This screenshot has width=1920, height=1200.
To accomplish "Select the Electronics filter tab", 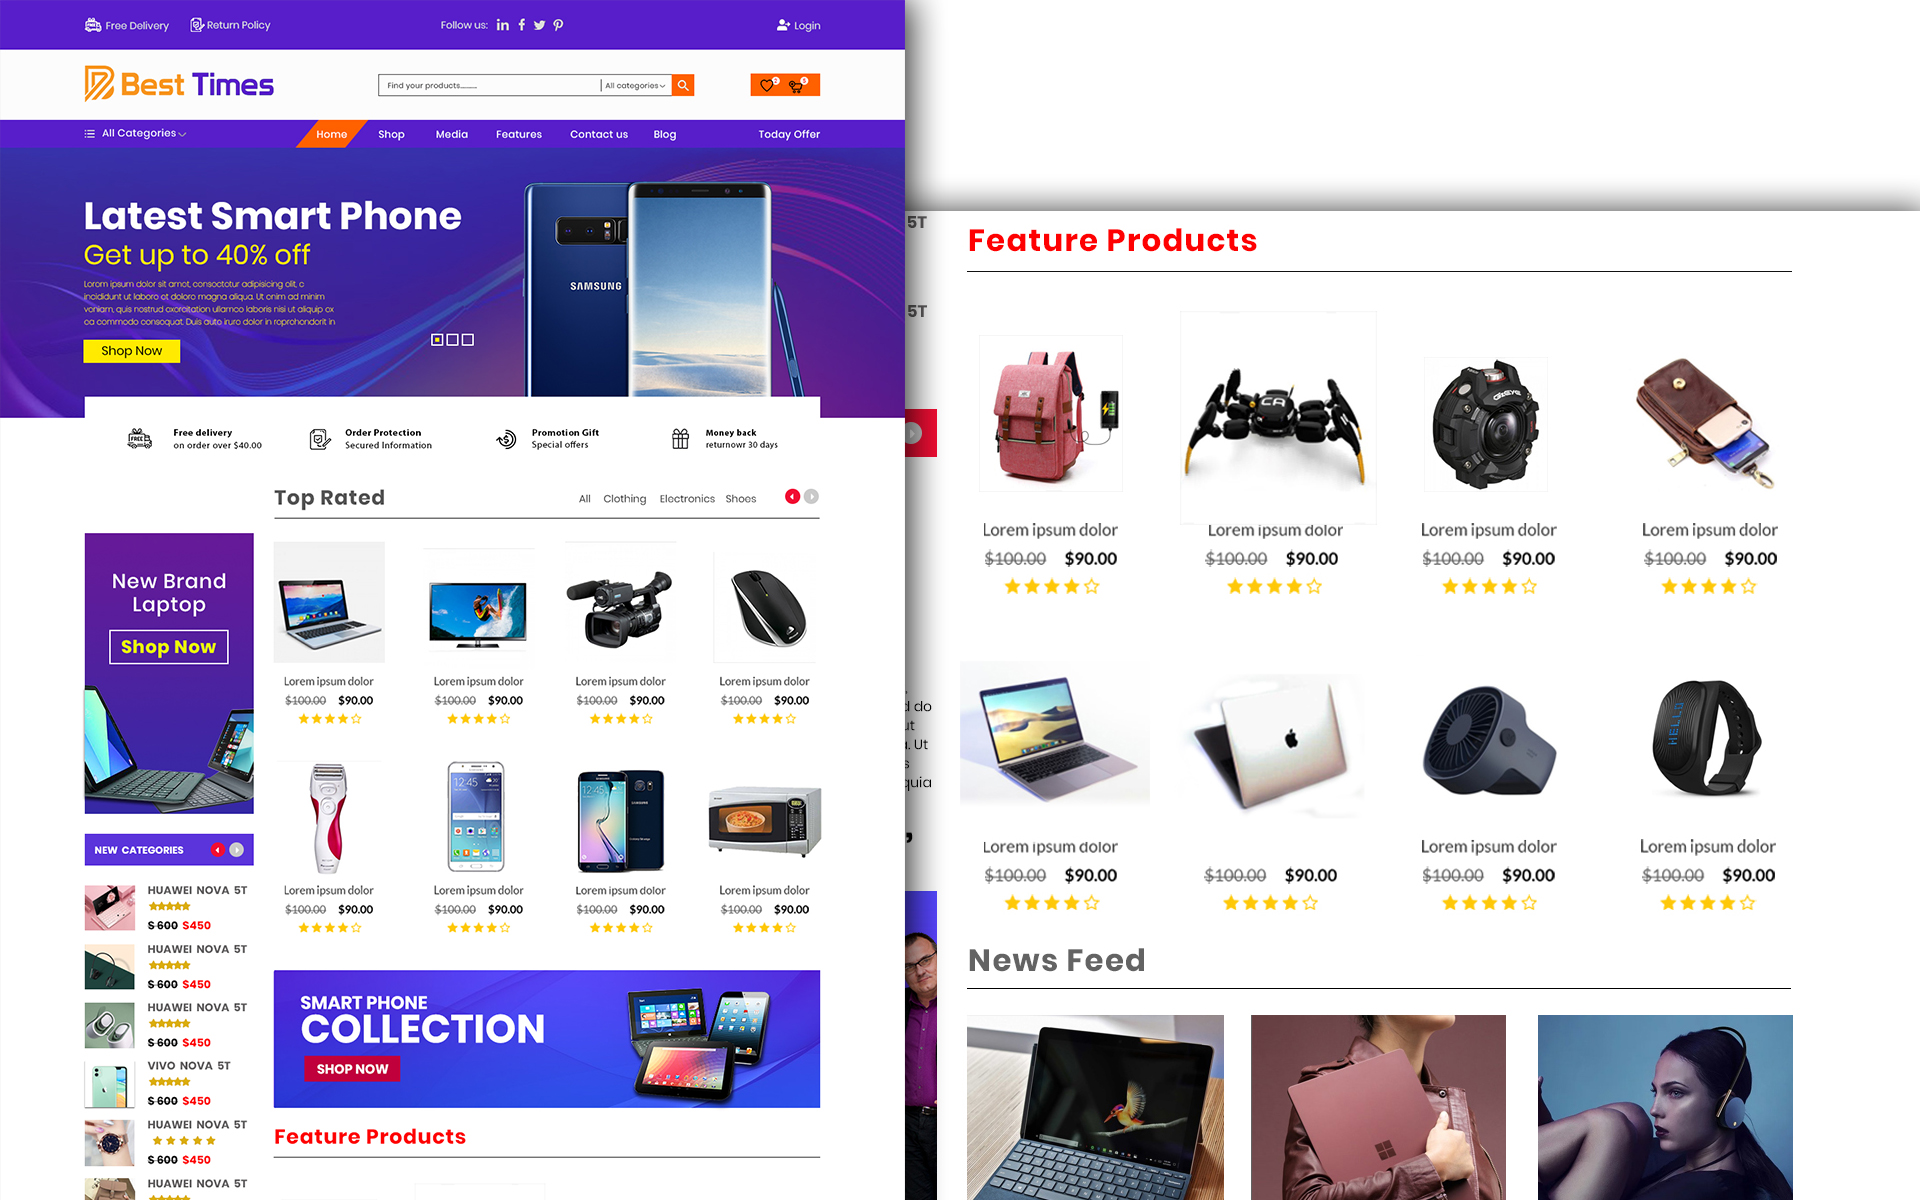I will 687,498.
